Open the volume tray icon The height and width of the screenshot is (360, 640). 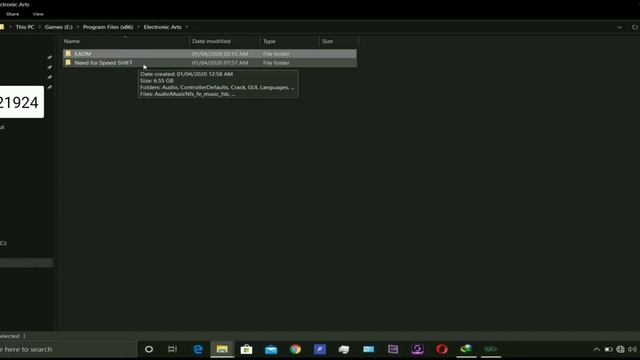coord(632,349)
